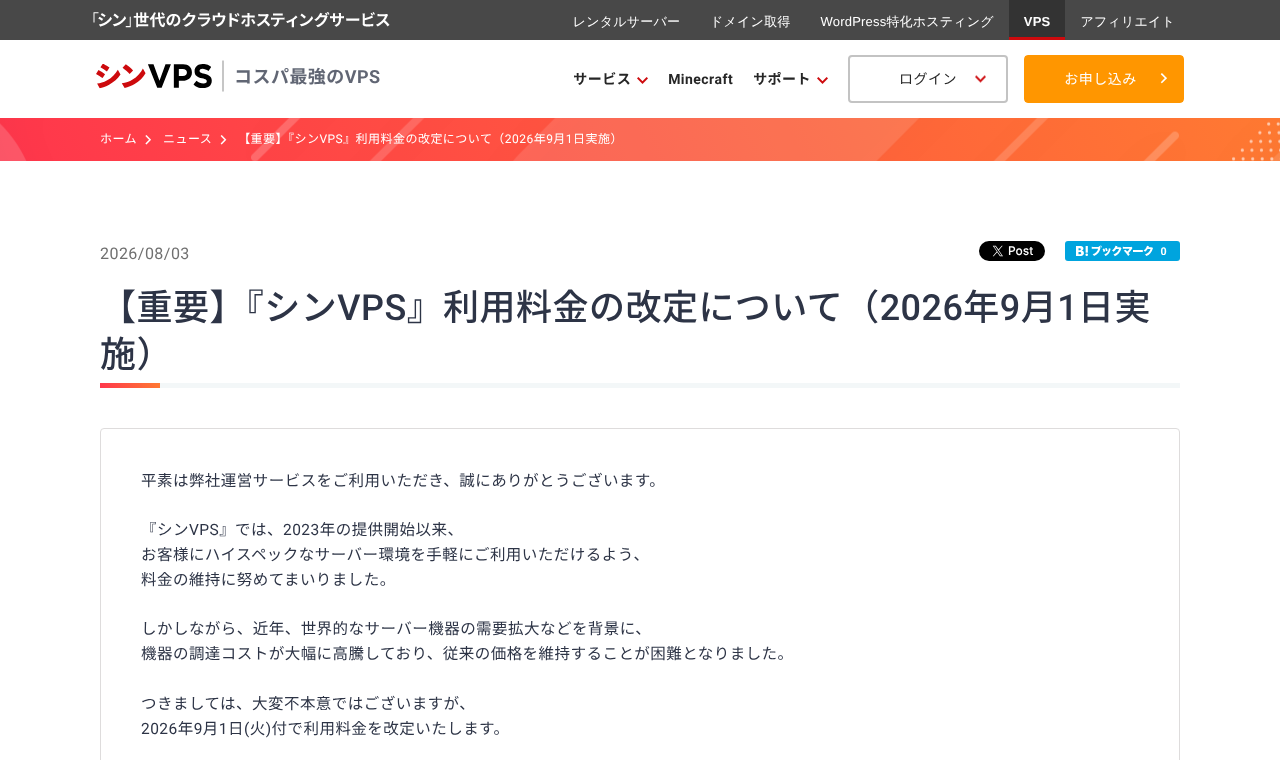Click the コスパ最強のVPS tagline

point(307,76)
